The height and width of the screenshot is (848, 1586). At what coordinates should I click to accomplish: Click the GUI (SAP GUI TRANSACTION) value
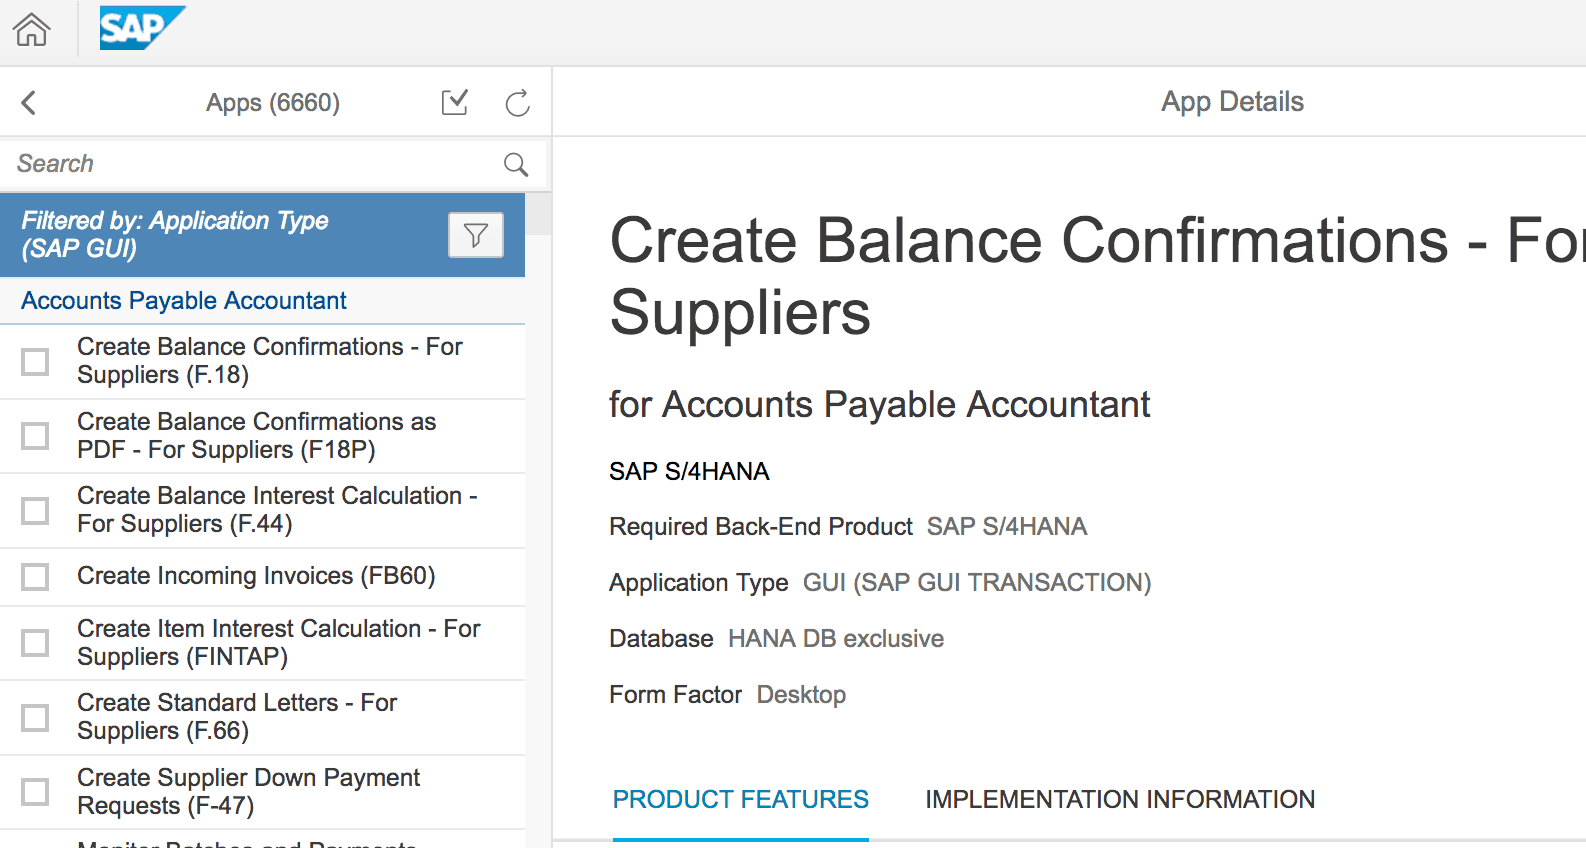(x=977, y=582)
